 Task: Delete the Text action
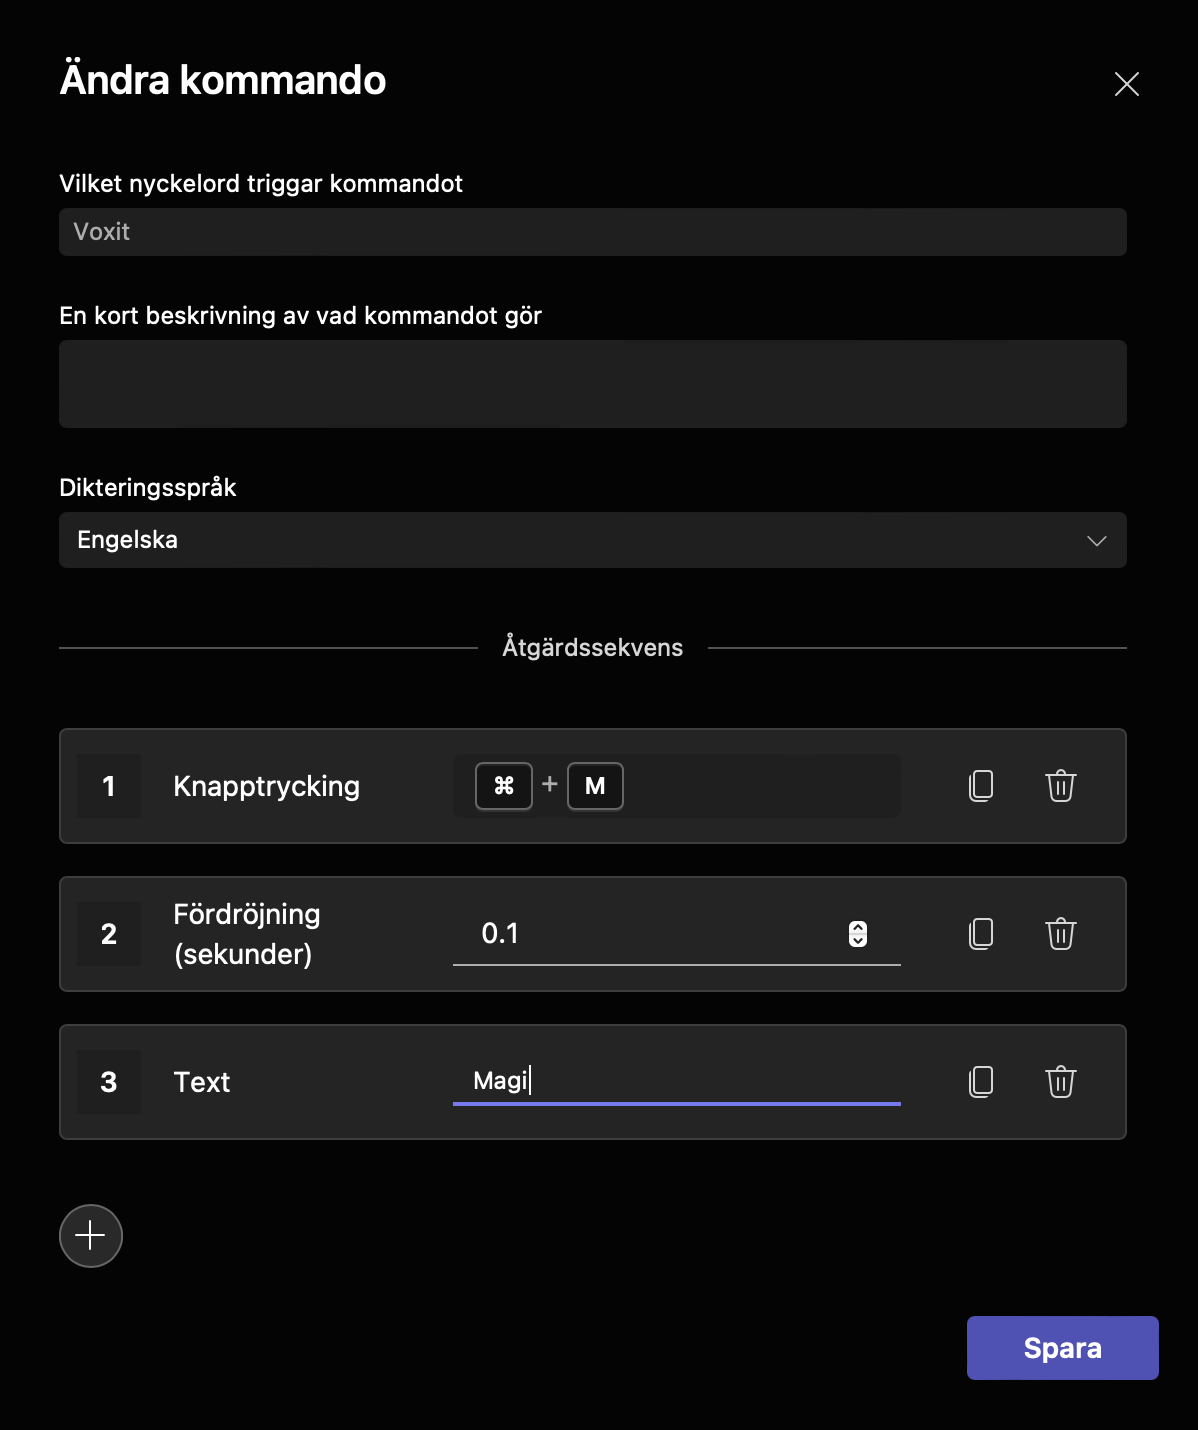click(x=1060, y=1082)
